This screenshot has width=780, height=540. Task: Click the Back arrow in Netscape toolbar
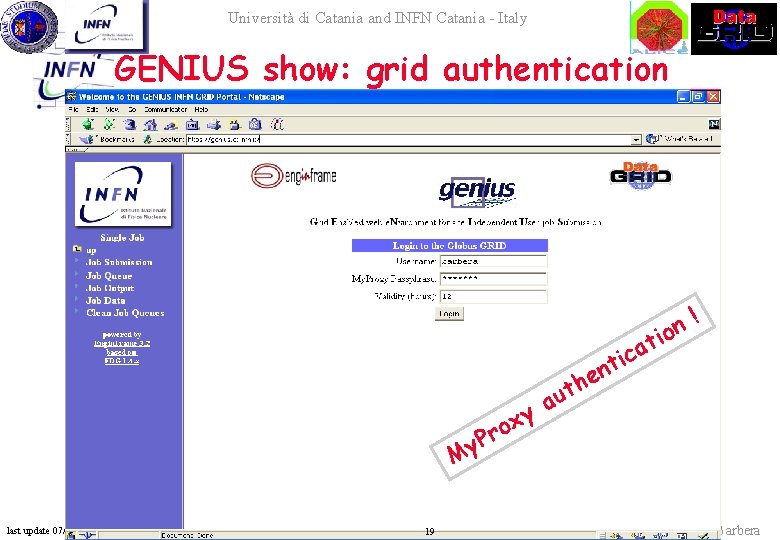point(88,124)
